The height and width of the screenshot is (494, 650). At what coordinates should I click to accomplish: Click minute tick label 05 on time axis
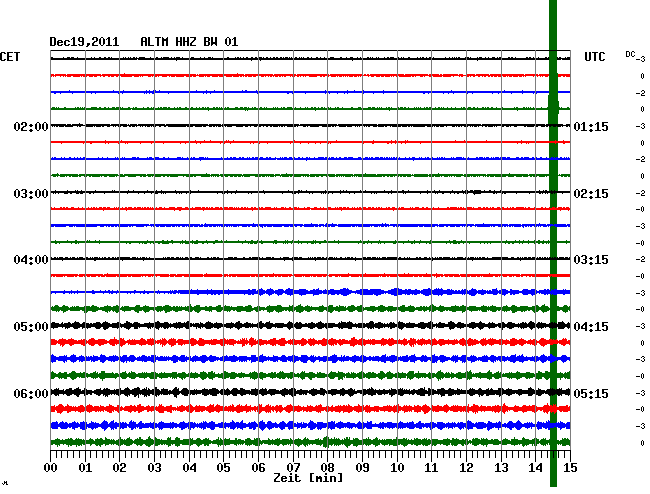[223, 468]
